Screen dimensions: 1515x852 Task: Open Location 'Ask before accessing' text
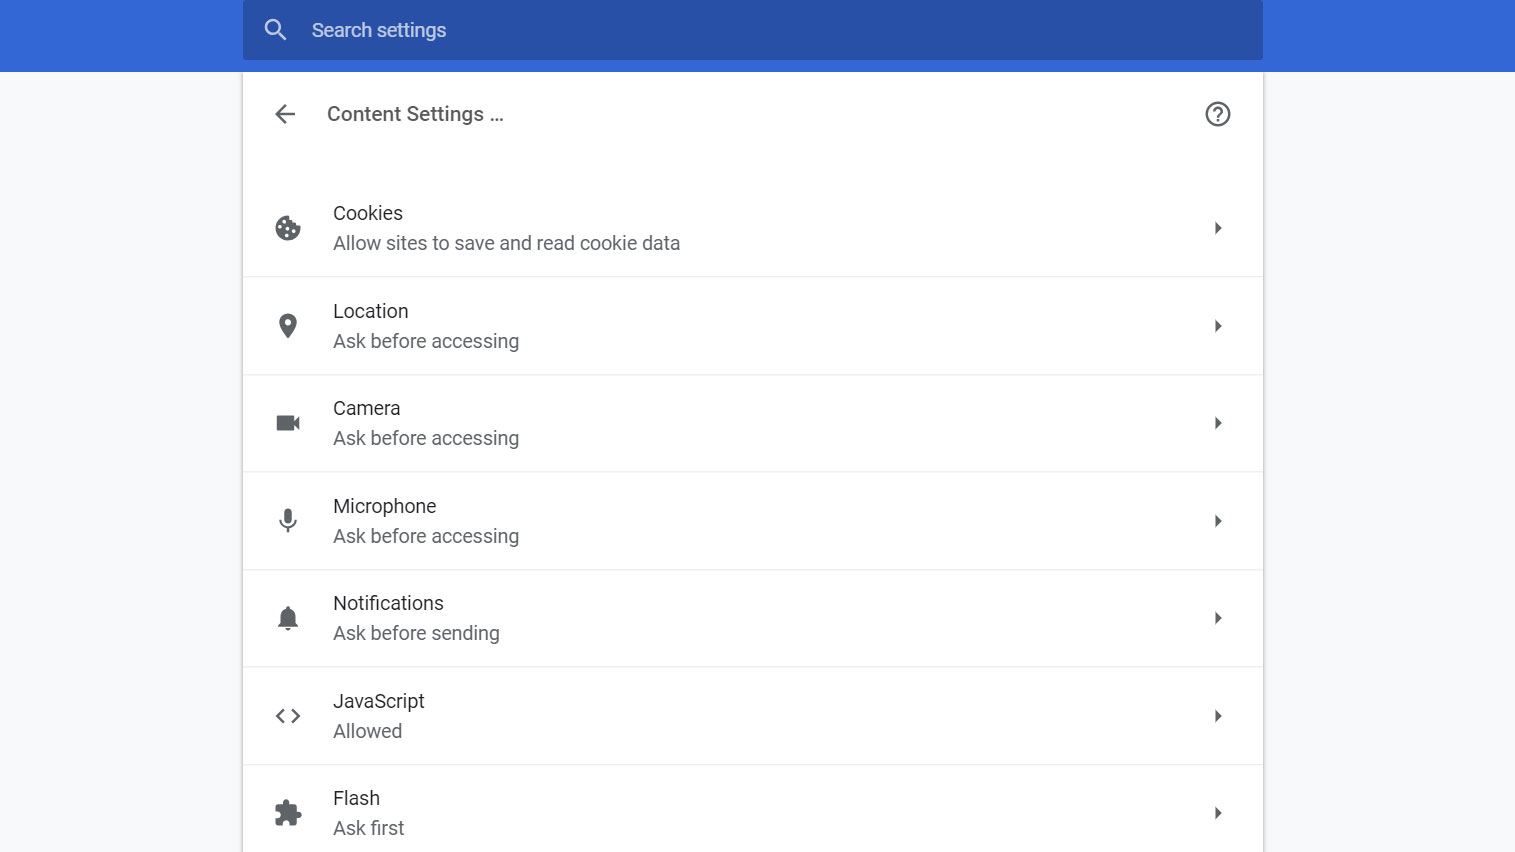coord(426,341)
